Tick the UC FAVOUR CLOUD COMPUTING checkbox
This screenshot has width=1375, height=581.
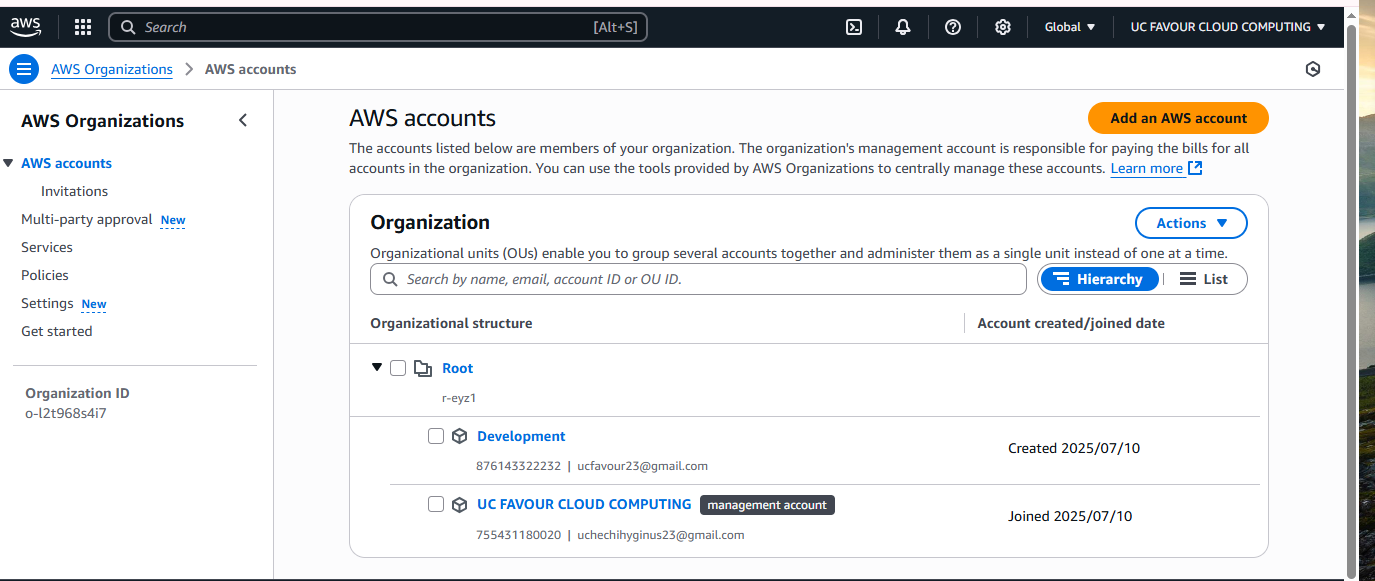tap(436, 504)
